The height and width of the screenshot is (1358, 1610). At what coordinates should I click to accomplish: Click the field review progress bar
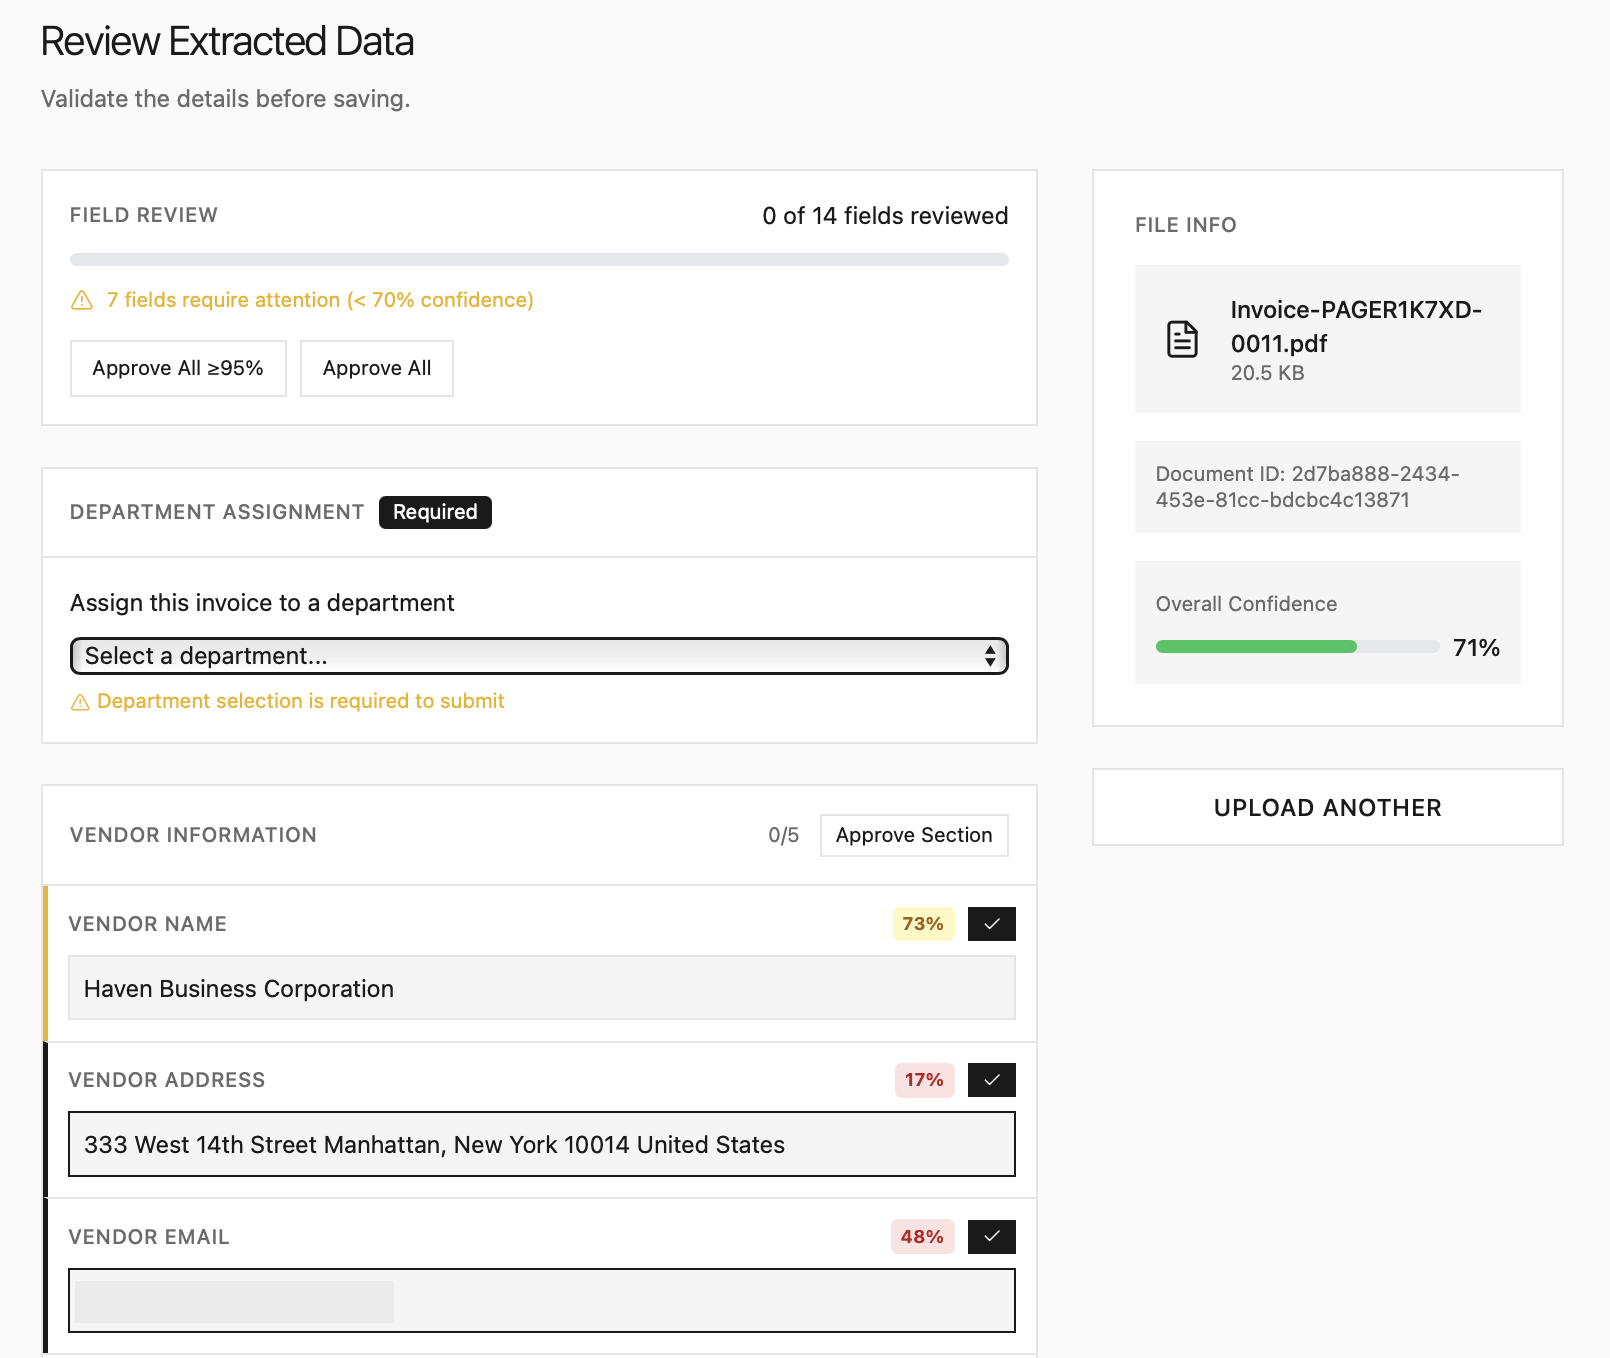click(540, 259)
